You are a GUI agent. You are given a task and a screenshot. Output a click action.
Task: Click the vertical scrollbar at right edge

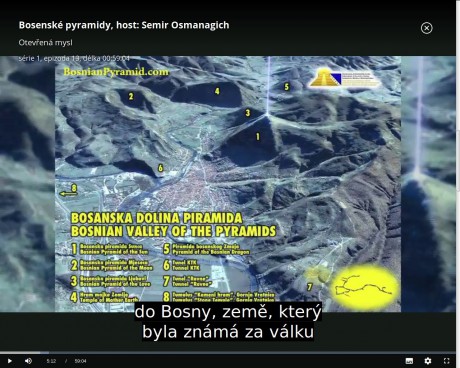(x=458, y=160)
